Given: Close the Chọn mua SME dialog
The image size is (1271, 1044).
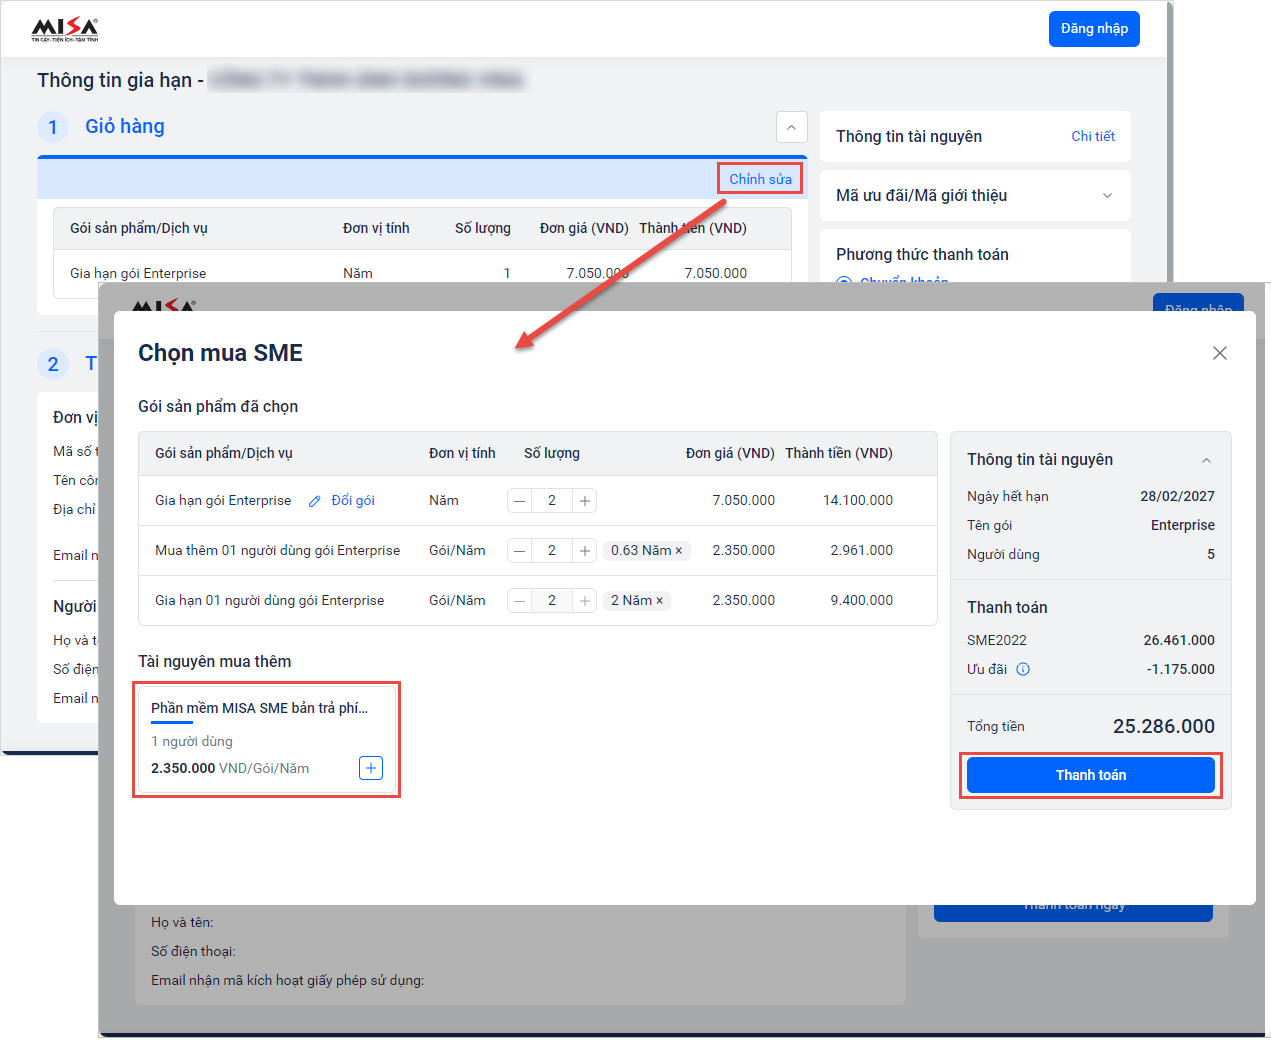Looking at the screenshot, I should [1219, 353].
